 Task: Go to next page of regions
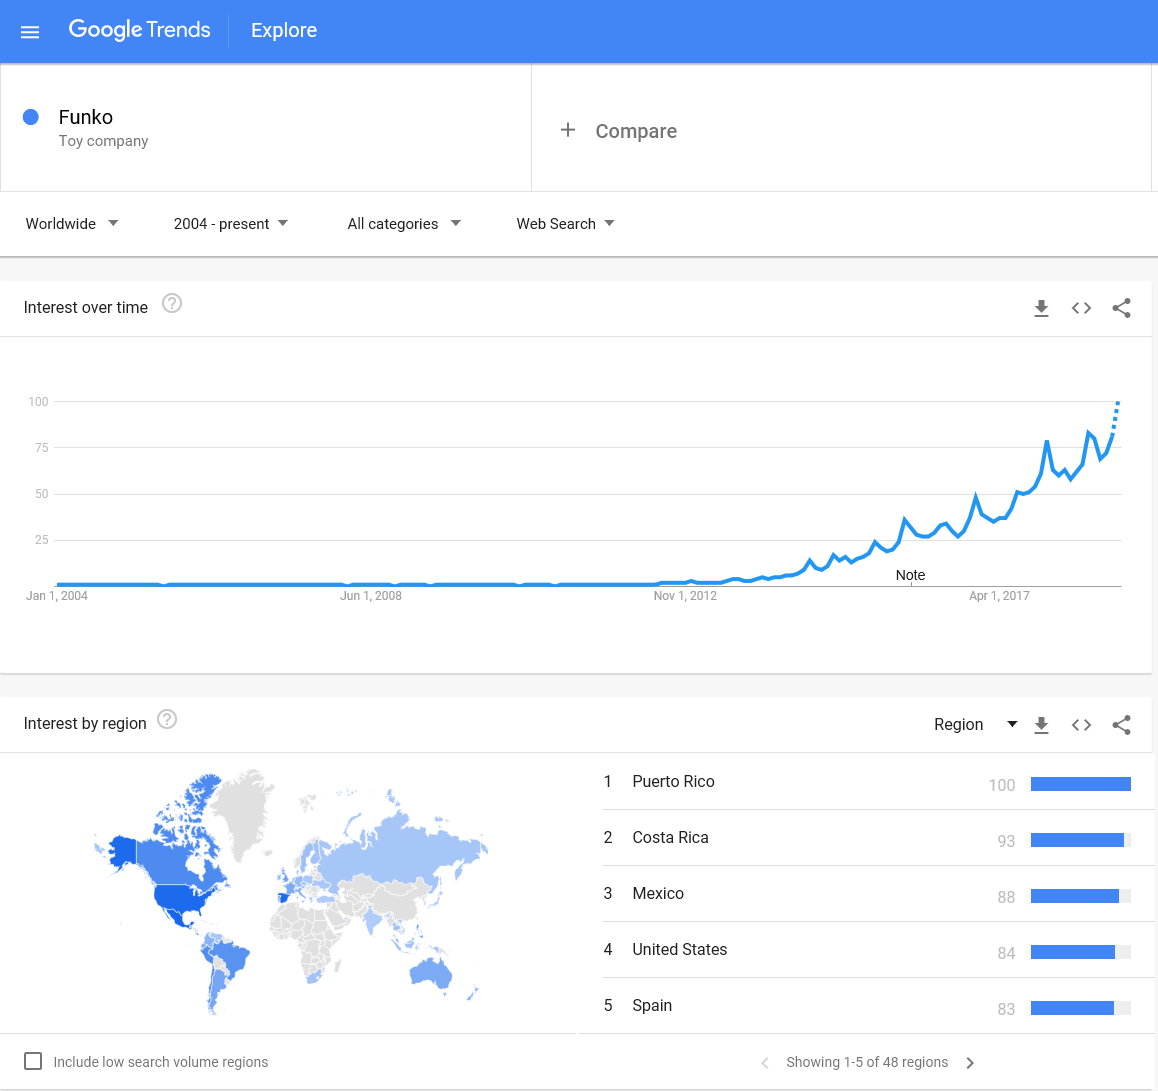970,1063
